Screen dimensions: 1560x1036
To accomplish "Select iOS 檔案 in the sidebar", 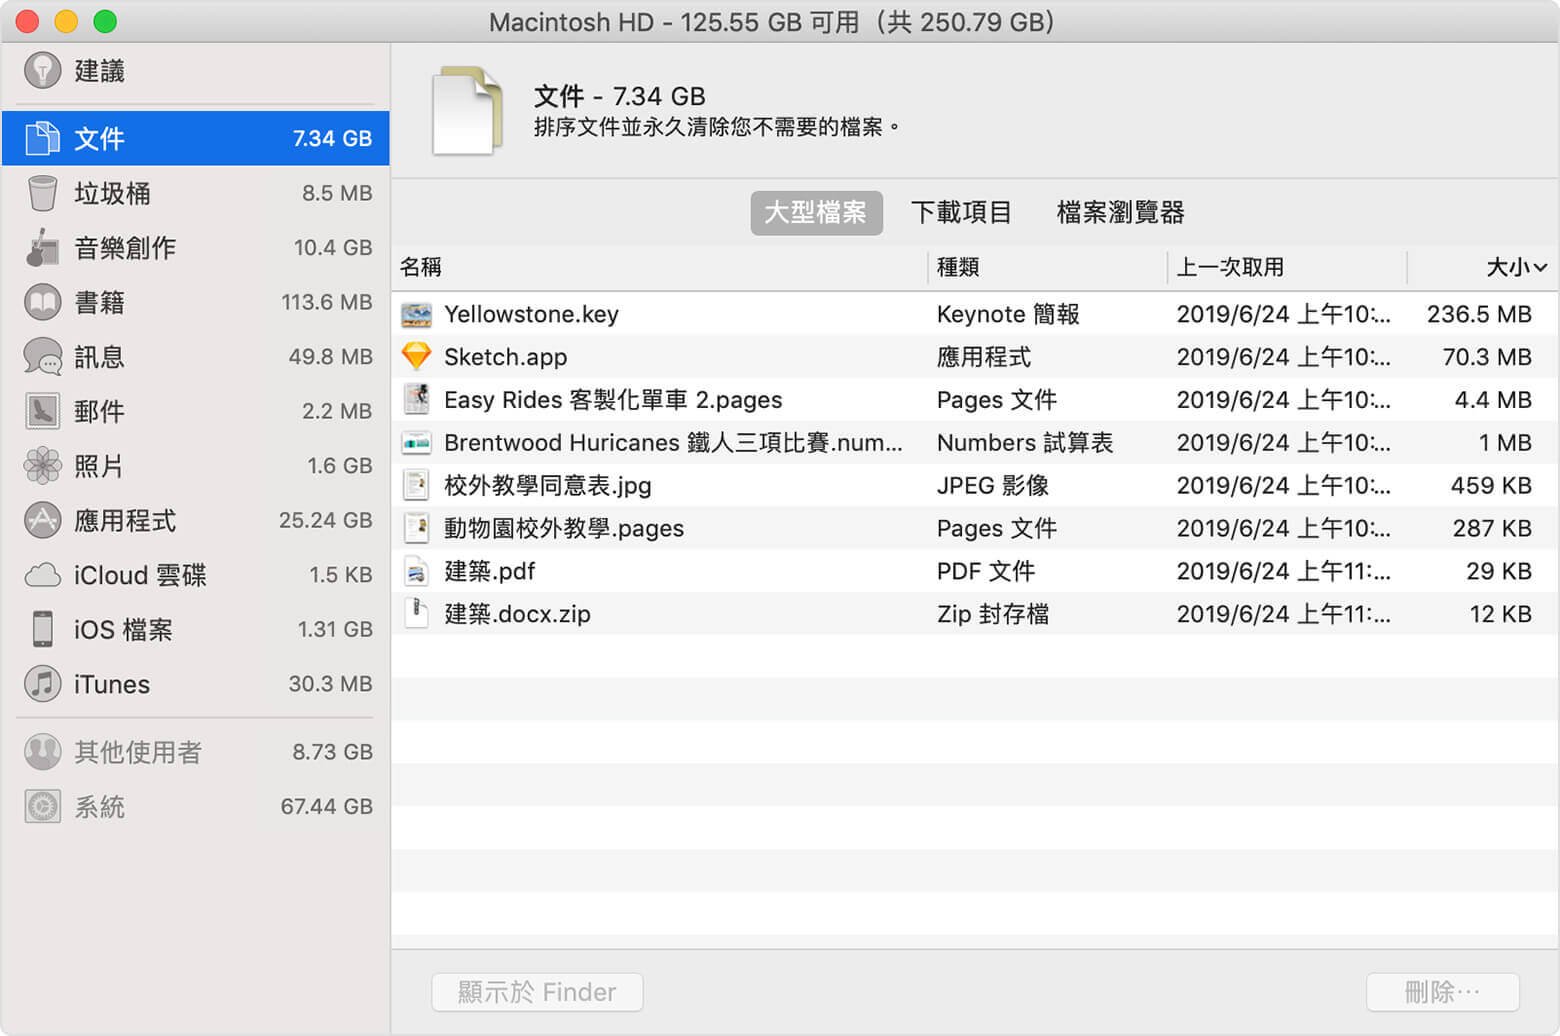I will pyautogui.click(x=196, y=629).
